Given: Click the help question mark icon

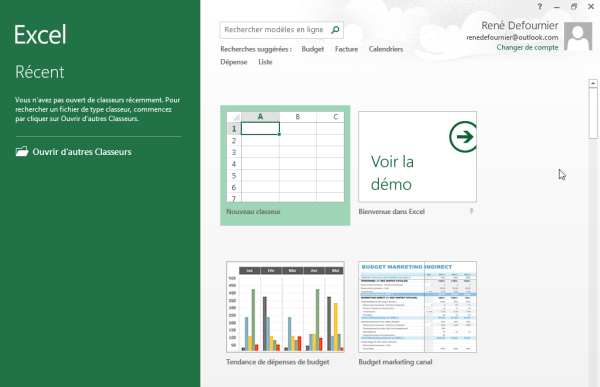Looking at the screenshot, I should click(540, 7).
